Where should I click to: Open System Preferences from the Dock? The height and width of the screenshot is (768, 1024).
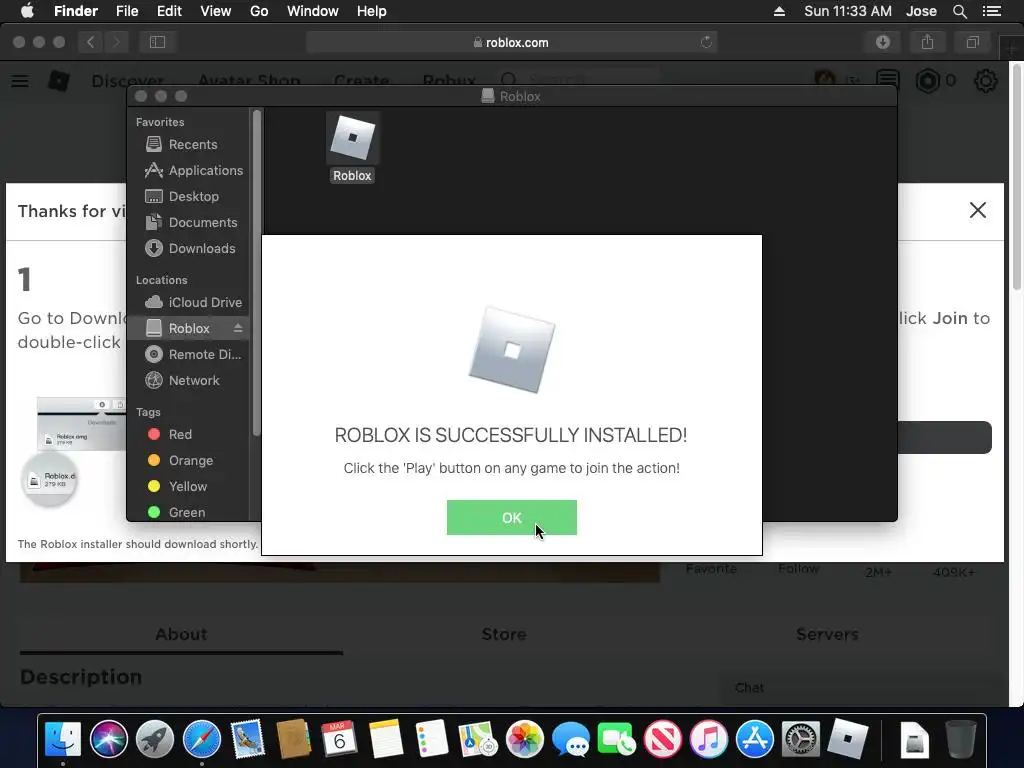pos(801,739)
